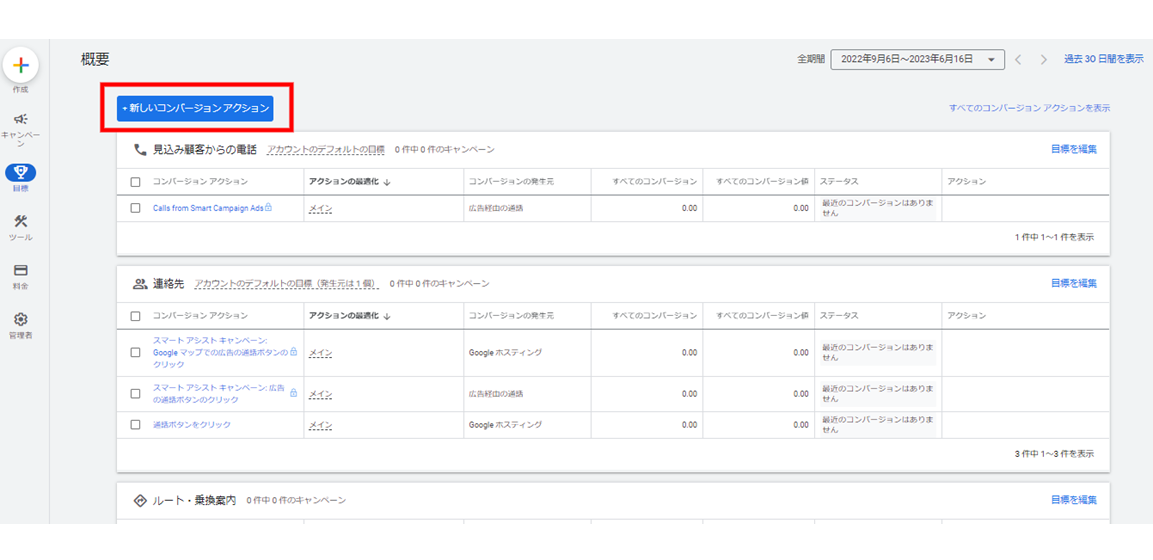Click 目標を編集 for 見込み顧客からの電話
This screenshot has width=1153, height=560.
click(1073, 150)
